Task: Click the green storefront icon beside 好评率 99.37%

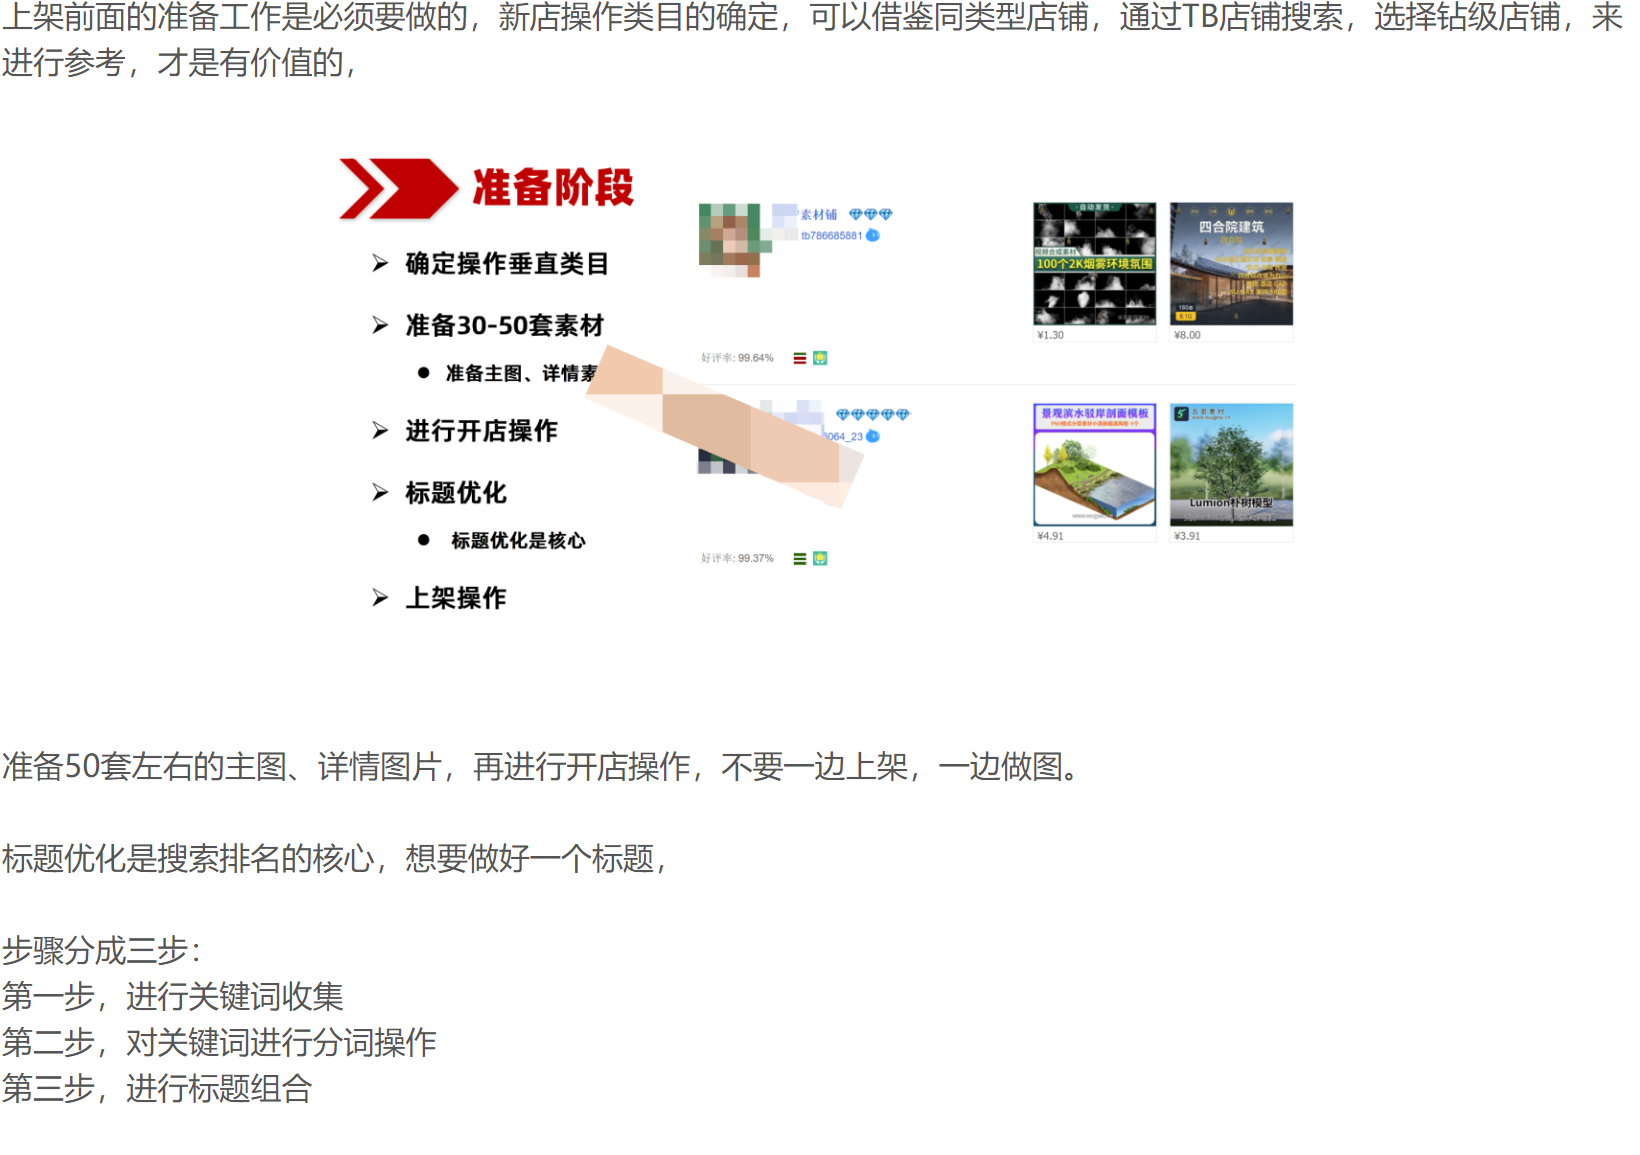Action: (821, 558)
